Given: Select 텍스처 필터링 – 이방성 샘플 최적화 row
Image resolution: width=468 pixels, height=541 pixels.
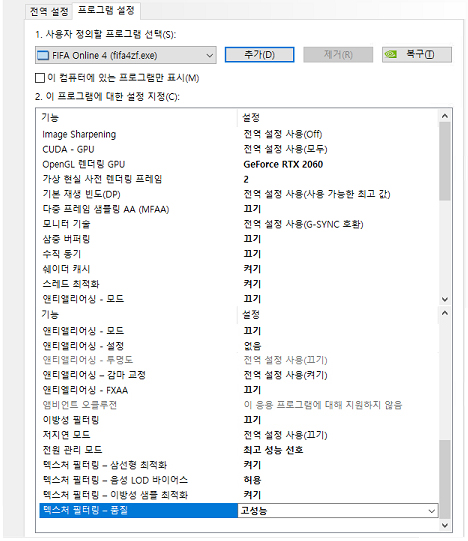Looking at the screenshot, I should tap(239, 495).
